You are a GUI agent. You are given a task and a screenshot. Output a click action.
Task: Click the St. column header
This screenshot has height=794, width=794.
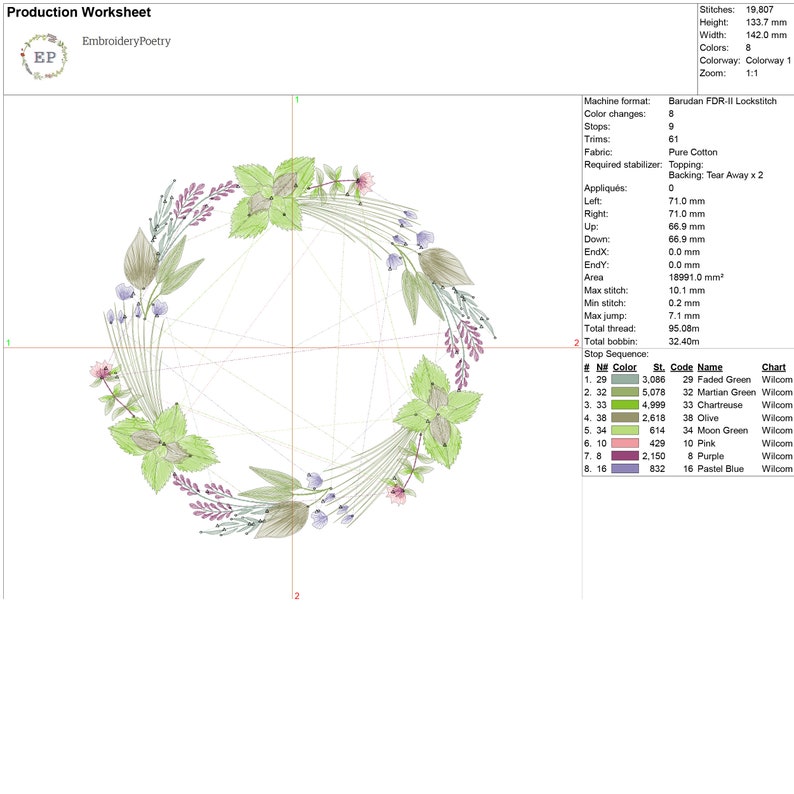click(x=659, y=367)
